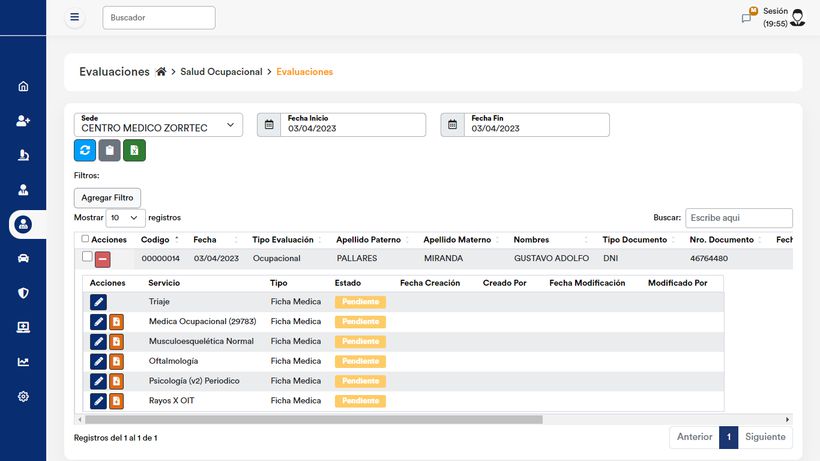The image size is (820, 461).
Task: Click the Agregar Filtro button
Action: pos(107,198)
